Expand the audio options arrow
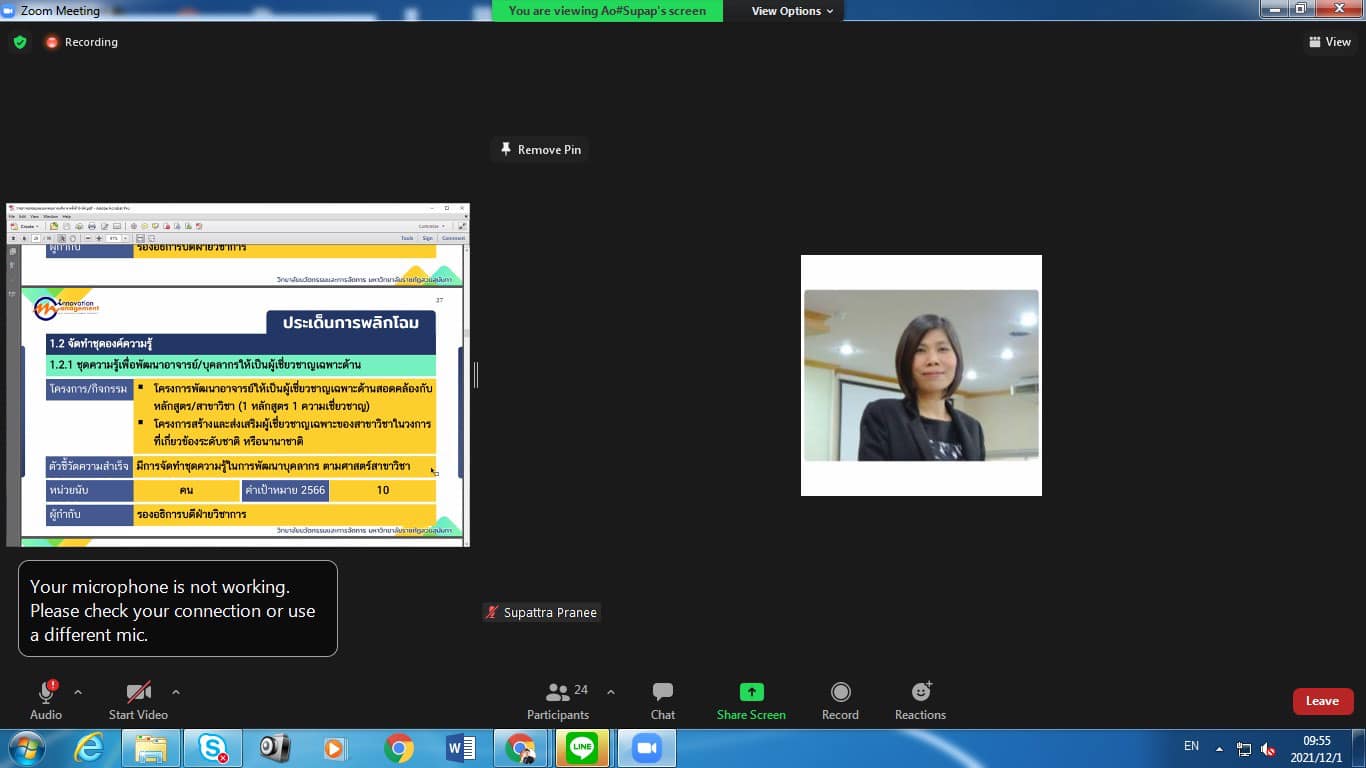Image resolution: width=1366 pixels, height=768 pixels. point(78,692)
